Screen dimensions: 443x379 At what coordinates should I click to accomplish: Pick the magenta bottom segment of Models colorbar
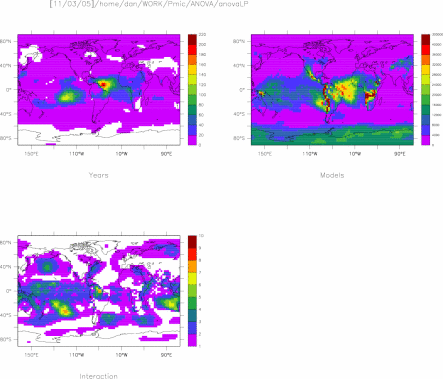426,140
